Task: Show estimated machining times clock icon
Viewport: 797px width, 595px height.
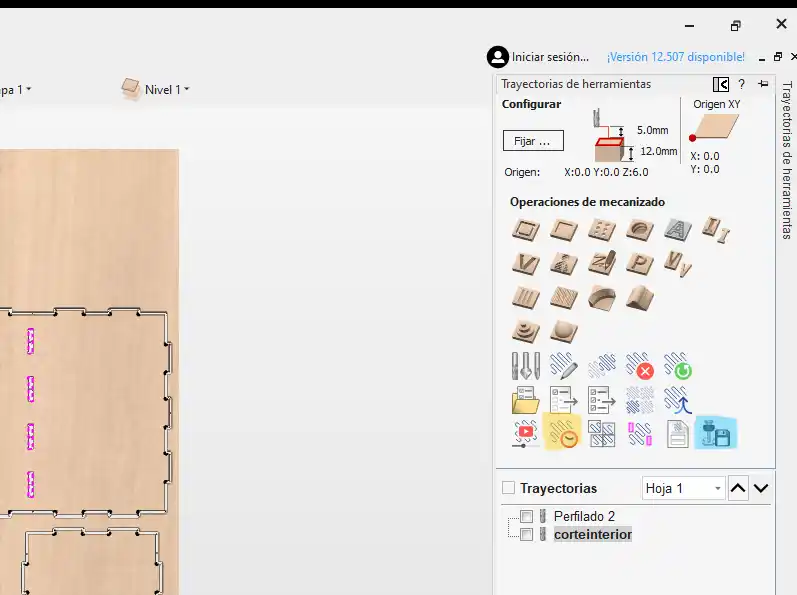Action: pos(563,432)
